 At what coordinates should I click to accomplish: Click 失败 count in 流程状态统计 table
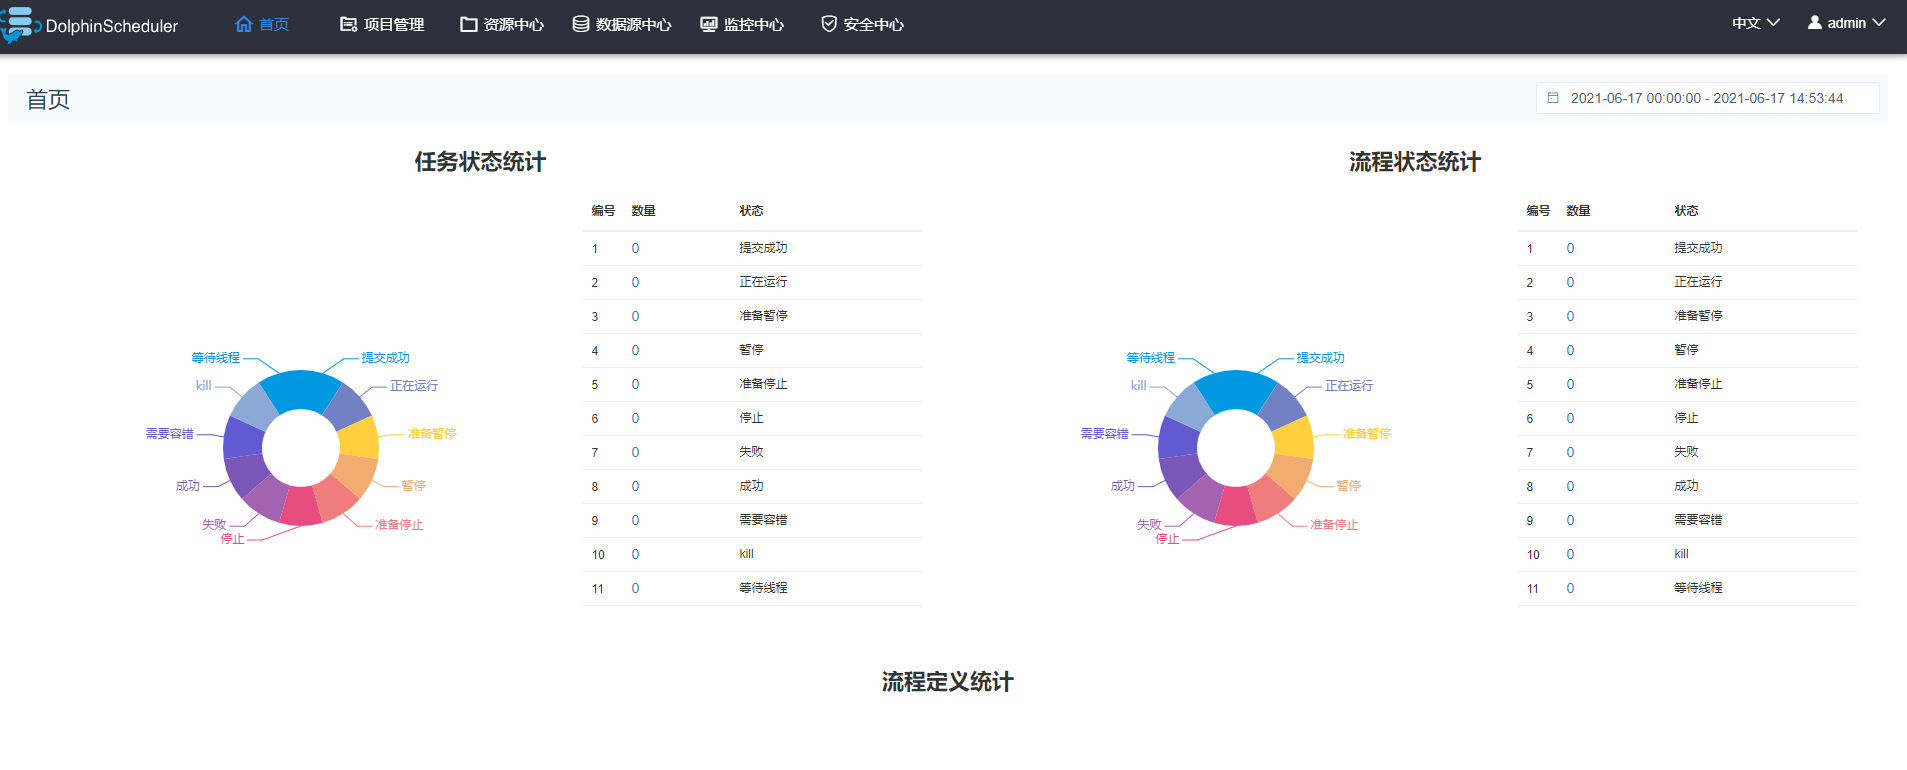pos(1570,453)
